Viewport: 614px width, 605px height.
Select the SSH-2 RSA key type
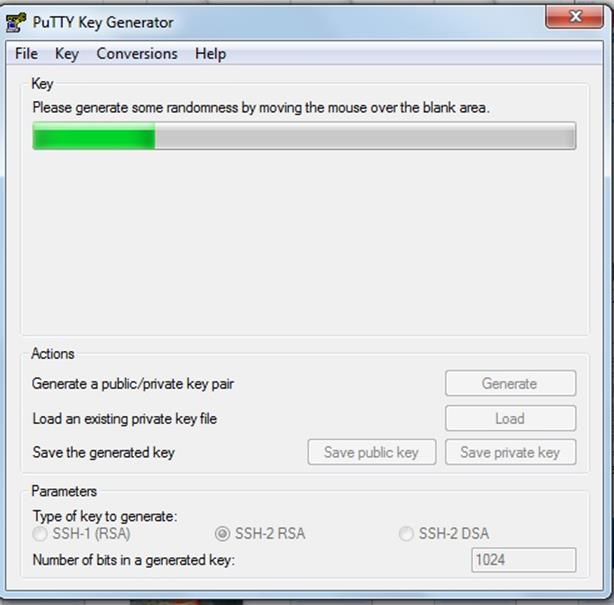pyautogui.click(x=260, y=533)
